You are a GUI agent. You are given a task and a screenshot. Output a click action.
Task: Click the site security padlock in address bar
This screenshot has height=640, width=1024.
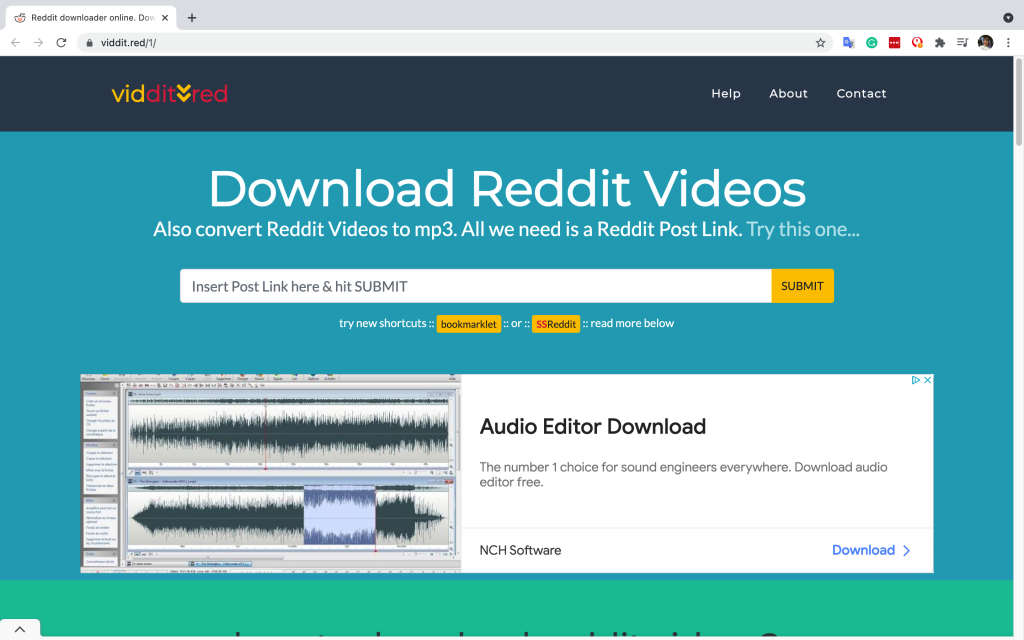pos(89,43)
